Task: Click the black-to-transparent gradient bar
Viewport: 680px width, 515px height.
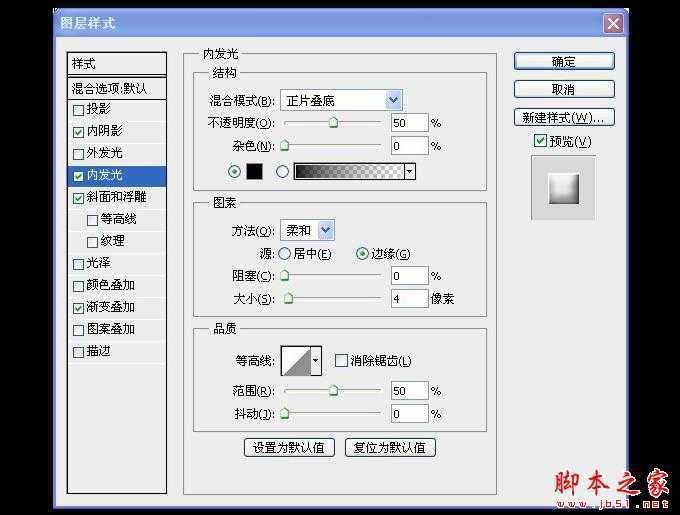Action: click(x=349, y=172)
